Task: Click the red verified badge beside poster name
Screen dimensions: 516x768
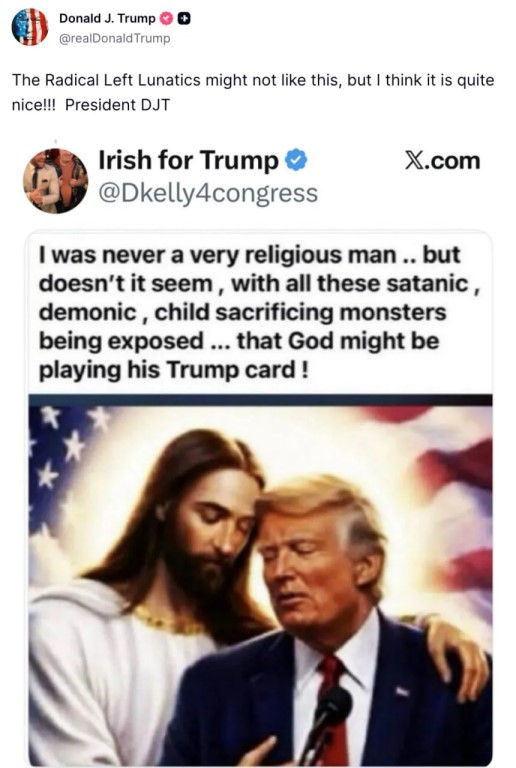Action: pos(166,19)
